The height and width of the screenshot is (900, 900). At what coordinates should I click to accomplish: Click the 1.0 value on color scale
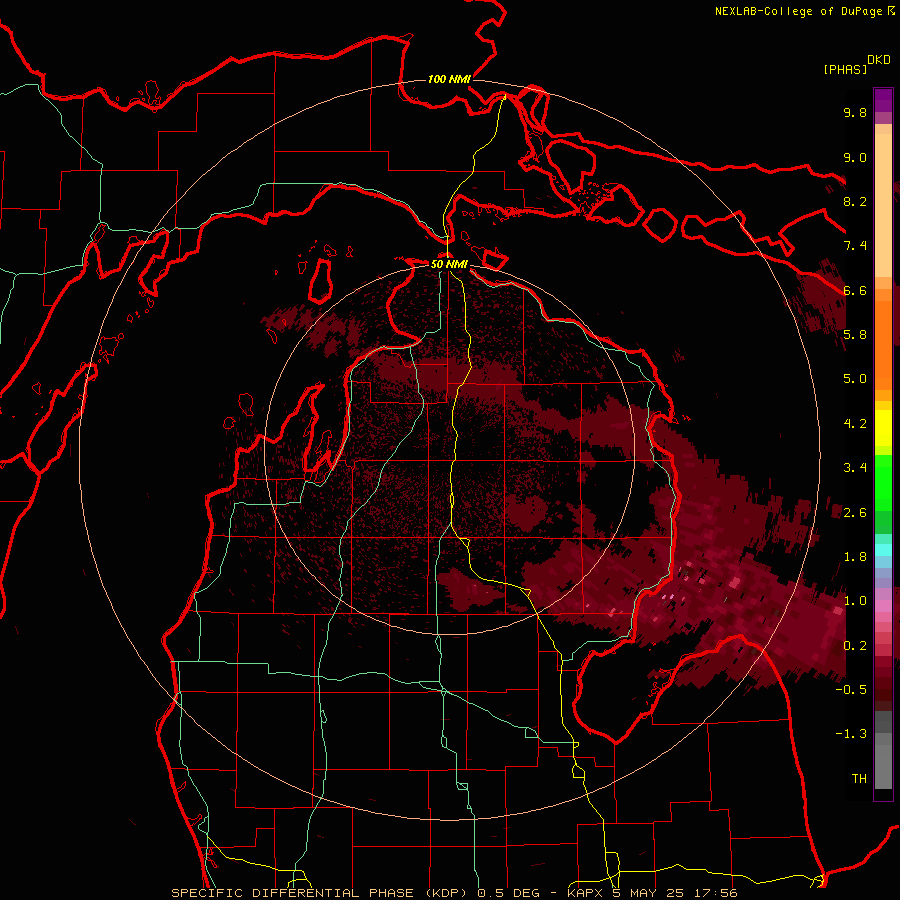tap(855, 601)
